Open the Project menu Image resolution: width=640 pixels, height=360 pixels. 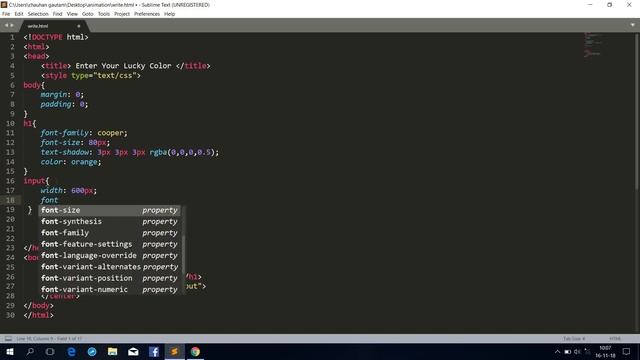point(122,14)
